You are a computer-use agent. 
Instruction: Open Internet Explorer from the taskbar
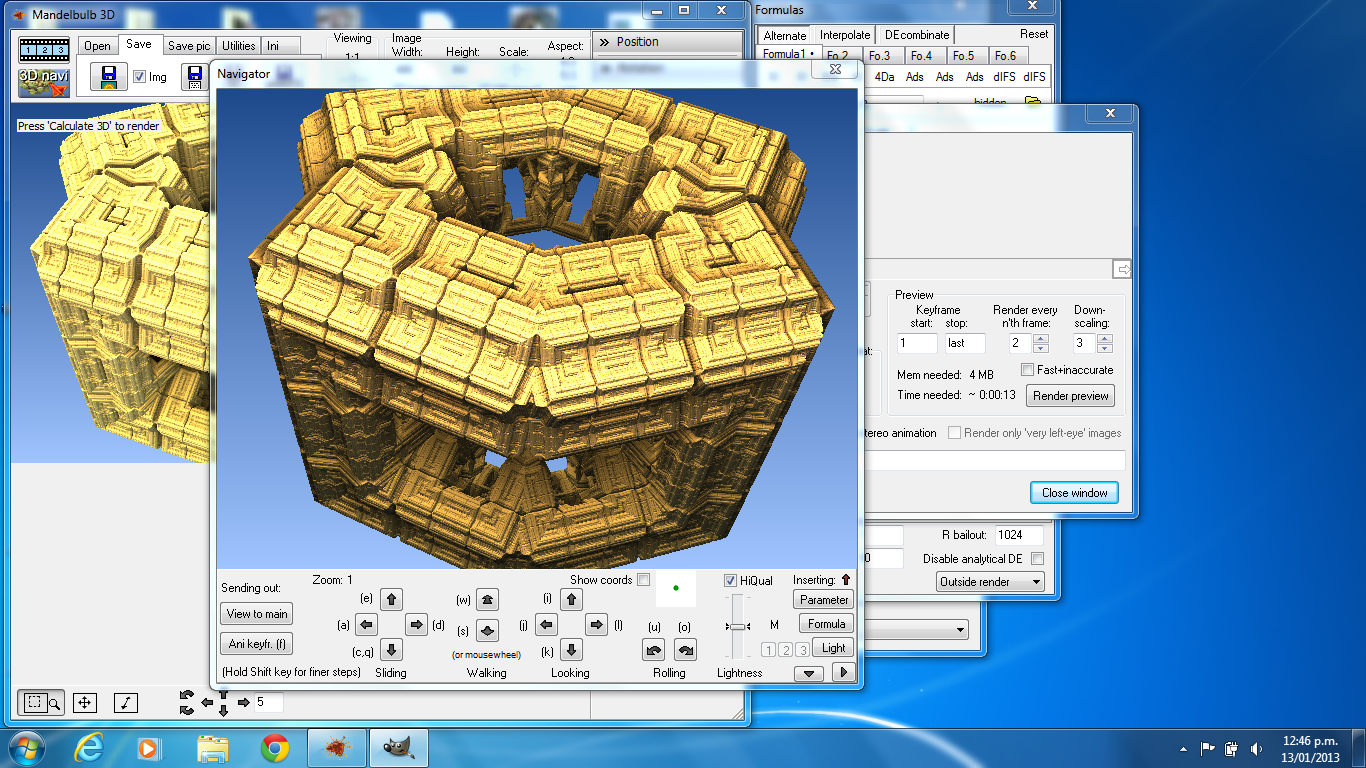point(90,748)
